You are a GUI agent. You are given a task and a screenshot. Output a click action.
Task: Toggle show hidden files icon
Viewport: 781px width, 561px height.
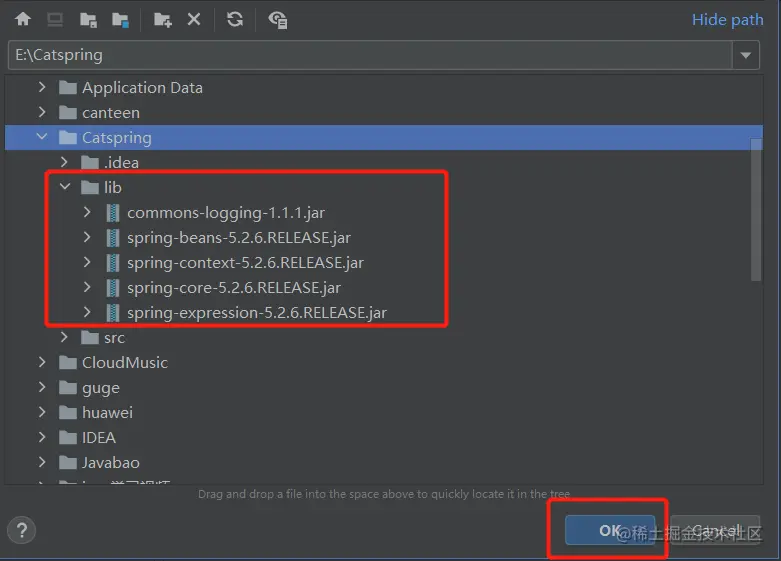click(277, 20)
